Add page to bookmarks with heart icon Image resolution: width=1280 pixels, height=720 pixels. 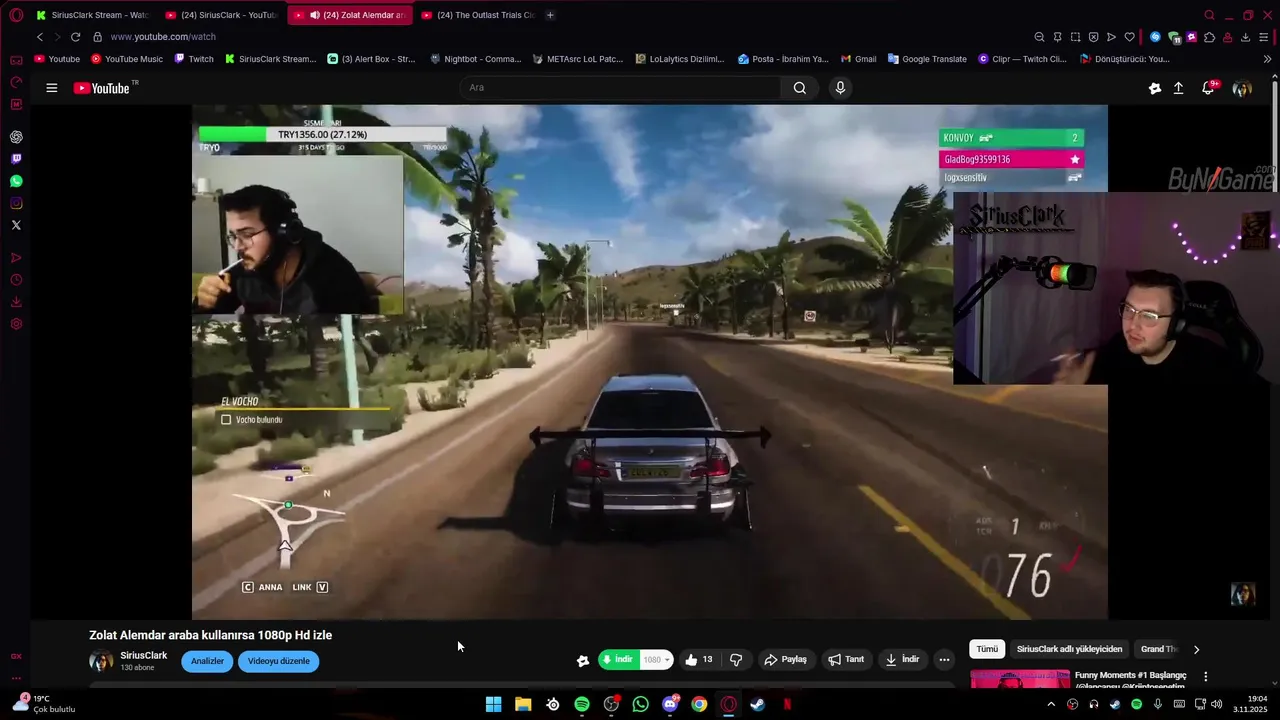pyautogui.click(x=1129, y=37)
